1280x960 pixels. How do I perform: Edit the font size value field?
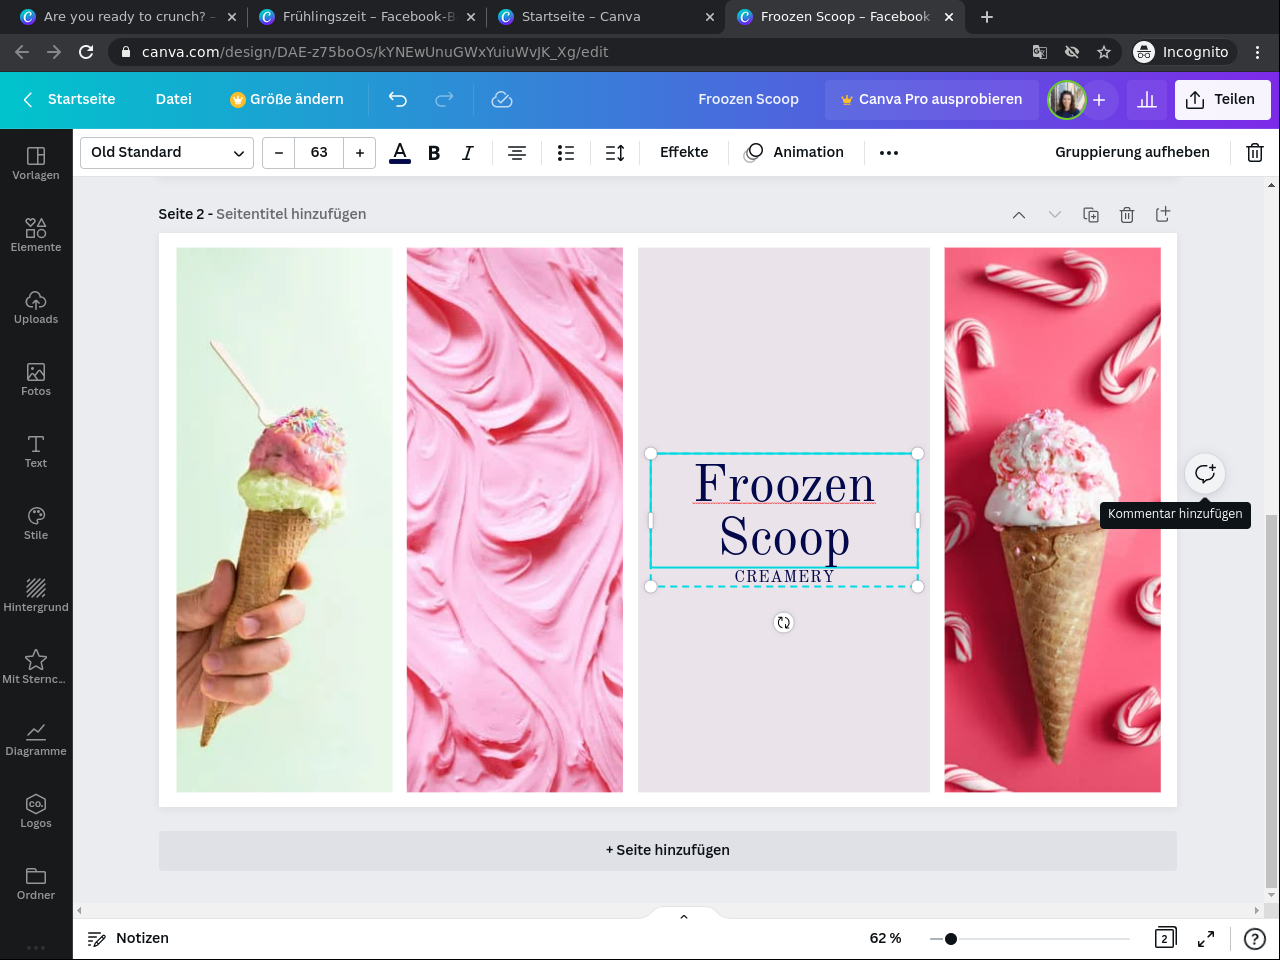click(x=319, y=152)
